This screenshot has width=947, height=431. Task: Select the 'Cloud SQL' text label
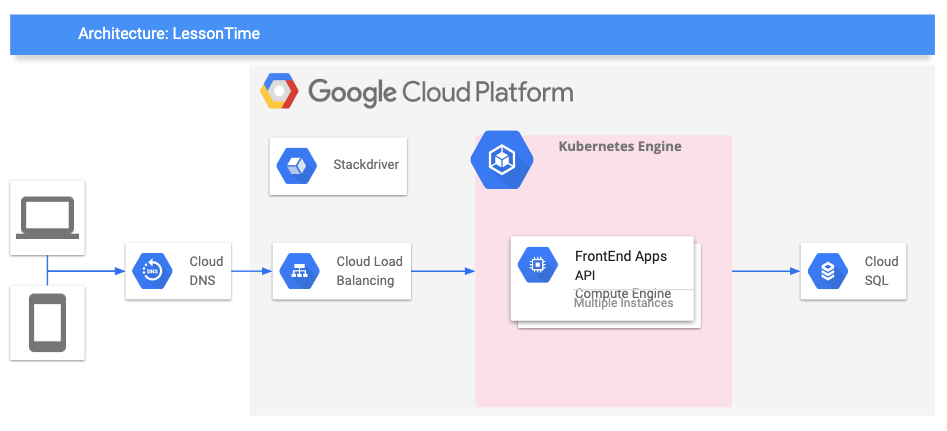click(x=881, y=271)
